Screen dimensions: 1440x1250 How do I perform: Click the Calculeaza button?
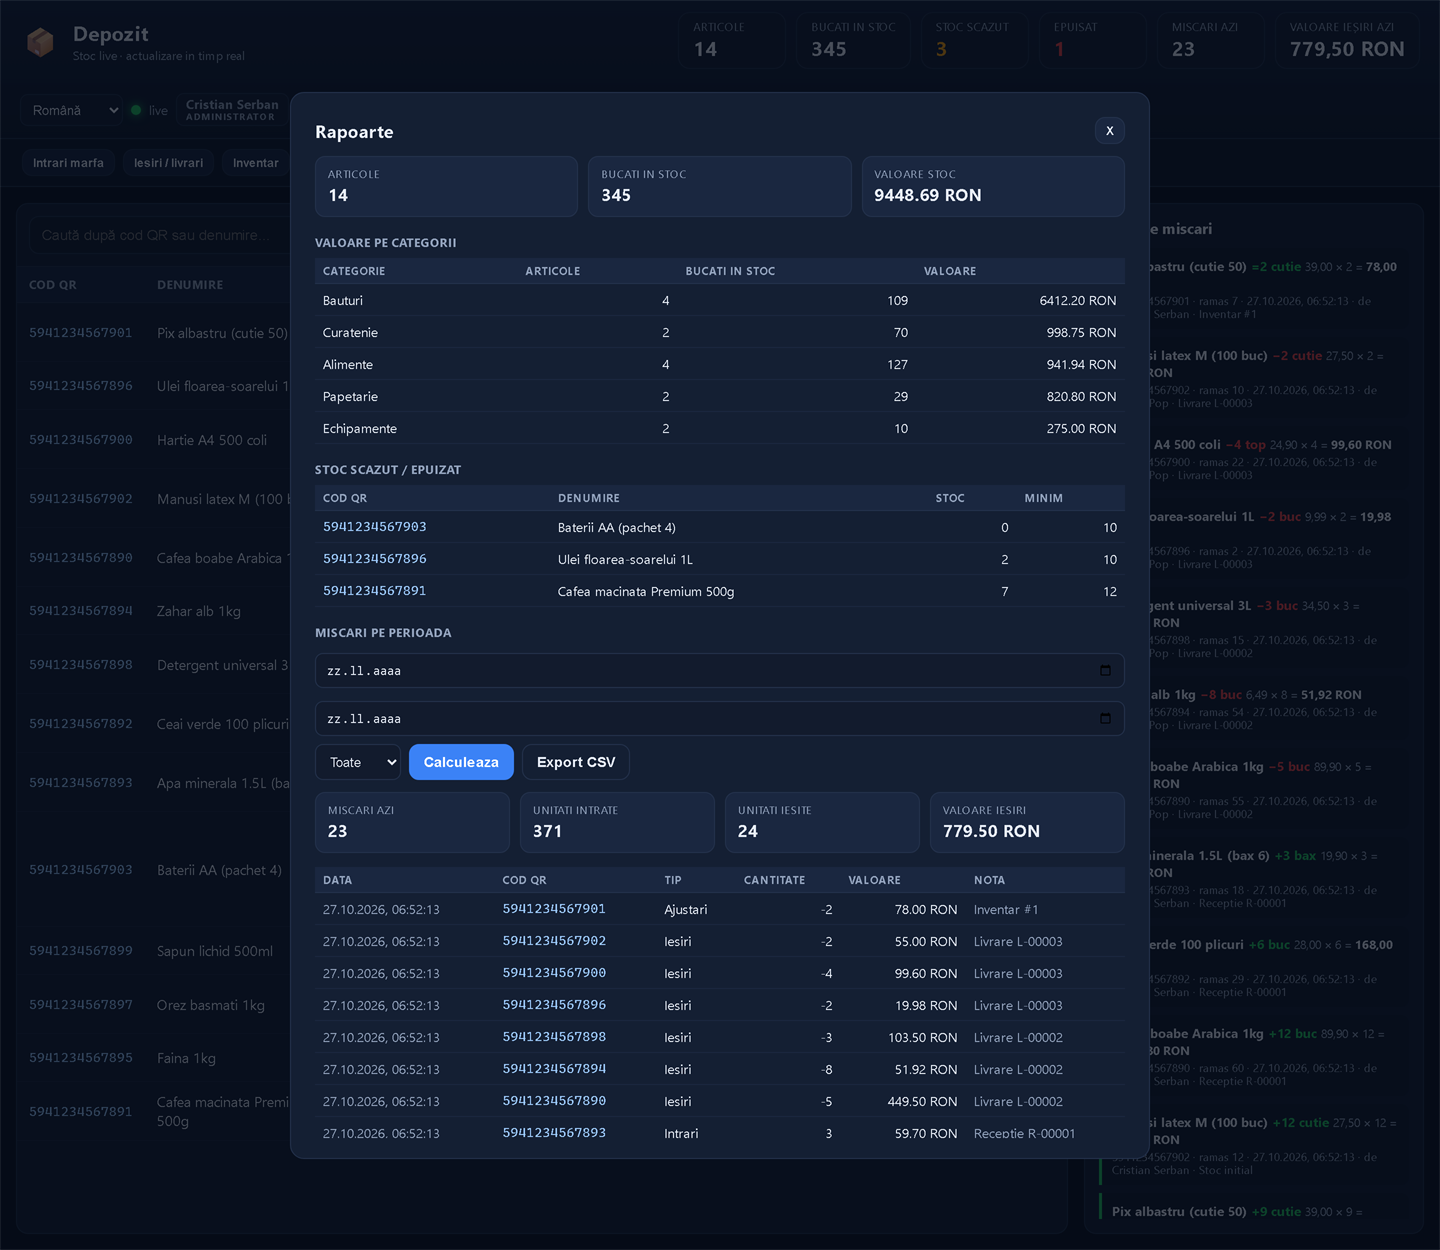click(x=461, y=762)
